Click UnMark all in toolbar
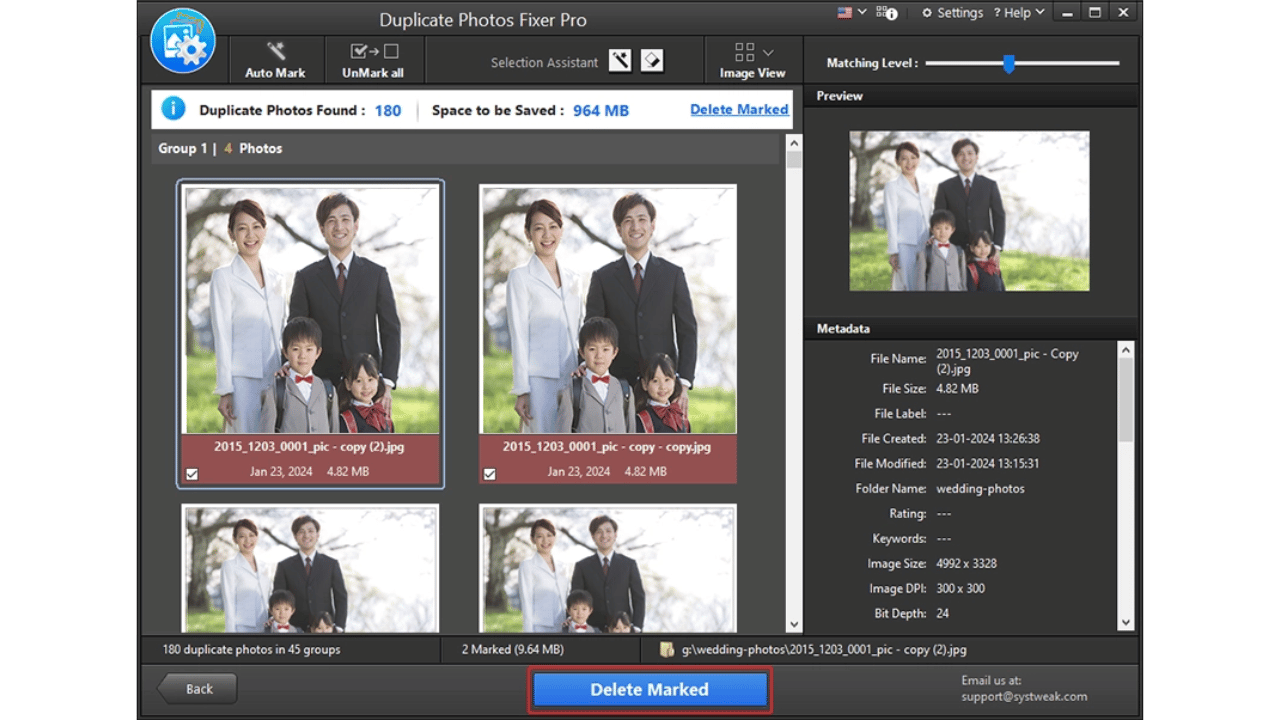This screenshot has height=720, width=1280. point(373,60)
